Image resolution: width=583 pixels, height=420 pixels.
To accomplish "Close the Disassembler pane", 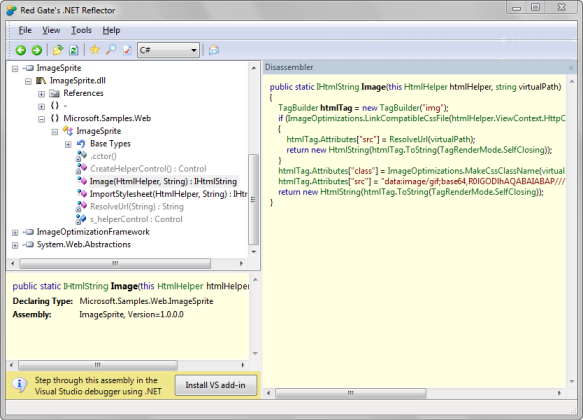I will [571, 68].
